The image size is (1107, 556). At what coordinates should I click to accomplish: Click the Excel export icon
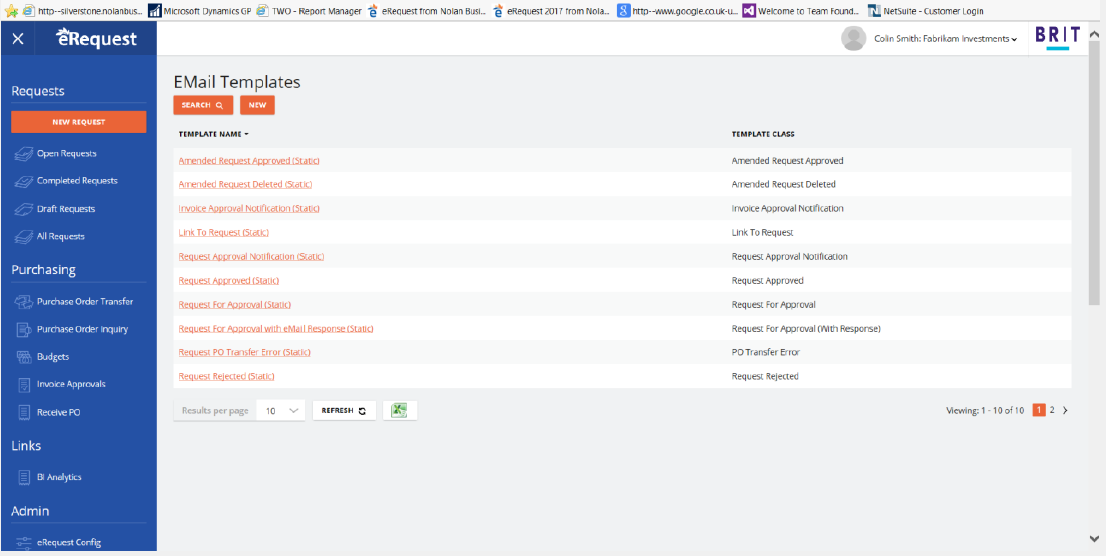[x=399, y=410]
